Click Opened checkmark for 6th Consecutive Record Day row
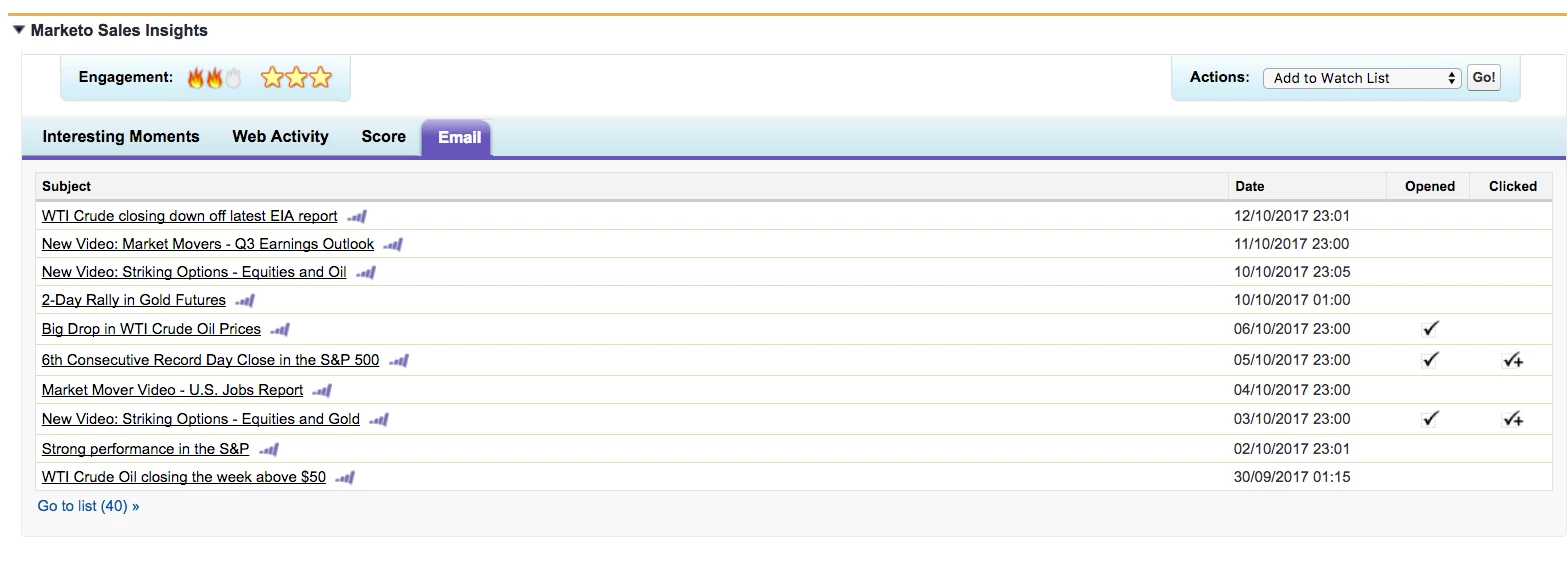Viewport: 1567px width, 562px height. click(x=1430, y=359)
